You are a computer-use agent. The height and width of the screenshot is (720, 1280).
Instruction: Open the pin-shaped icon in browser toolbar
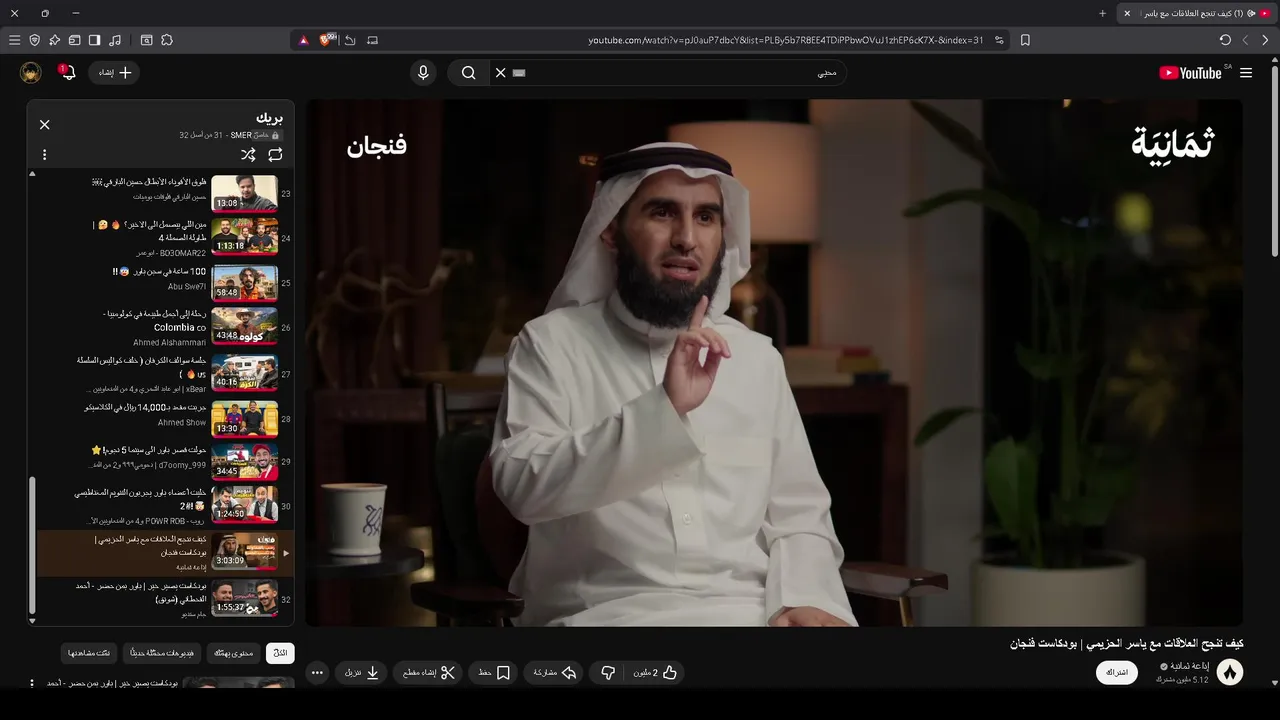pyautogui.click(x=55, y=40)
